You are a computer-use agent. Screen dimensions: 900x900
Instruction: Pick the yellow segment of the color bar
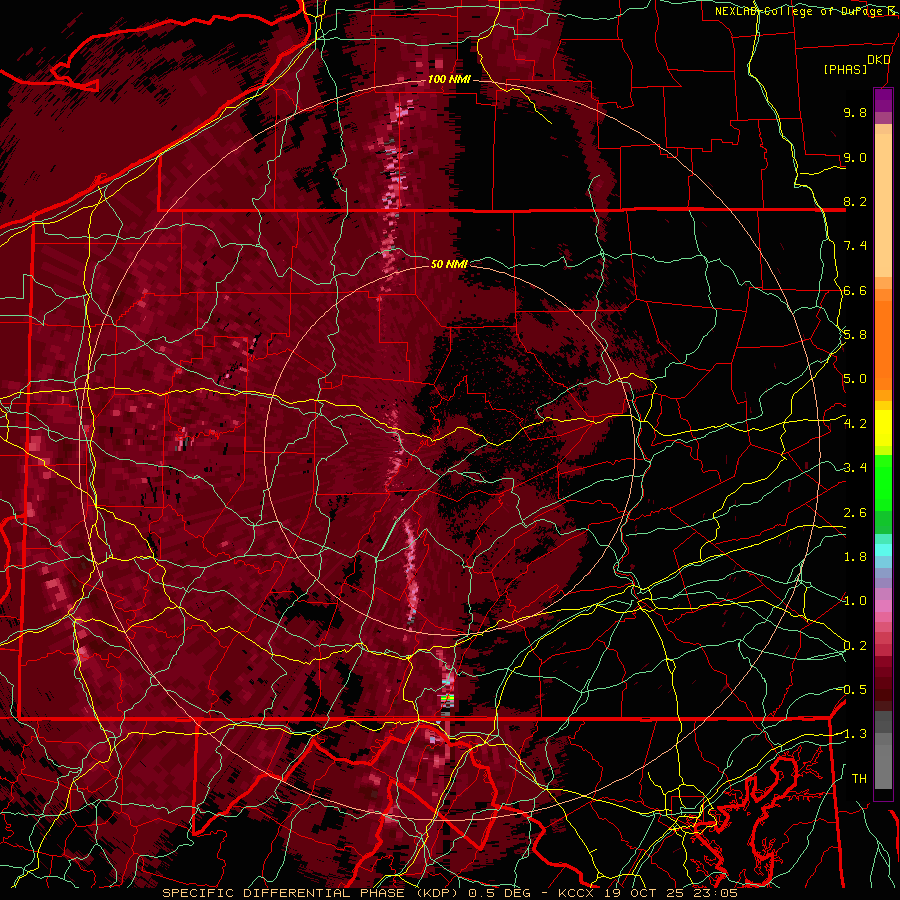tap(883, 428)
